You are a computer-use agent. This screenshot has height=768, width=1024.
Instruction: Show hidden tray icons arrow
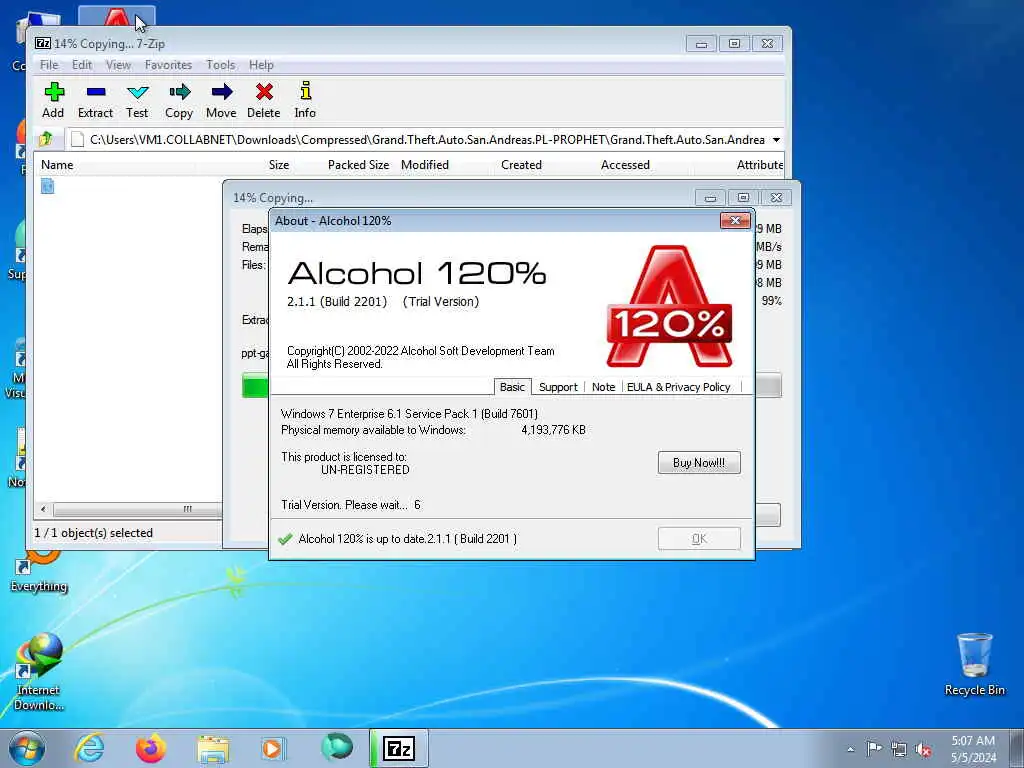pos(850,749)
